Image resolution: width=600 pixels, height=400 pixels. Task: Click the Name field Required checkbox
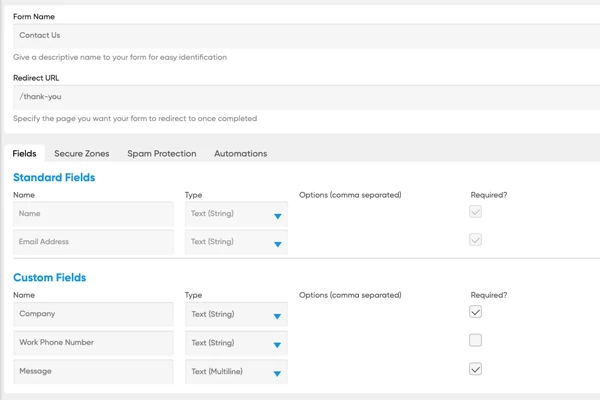click(475, 212)
